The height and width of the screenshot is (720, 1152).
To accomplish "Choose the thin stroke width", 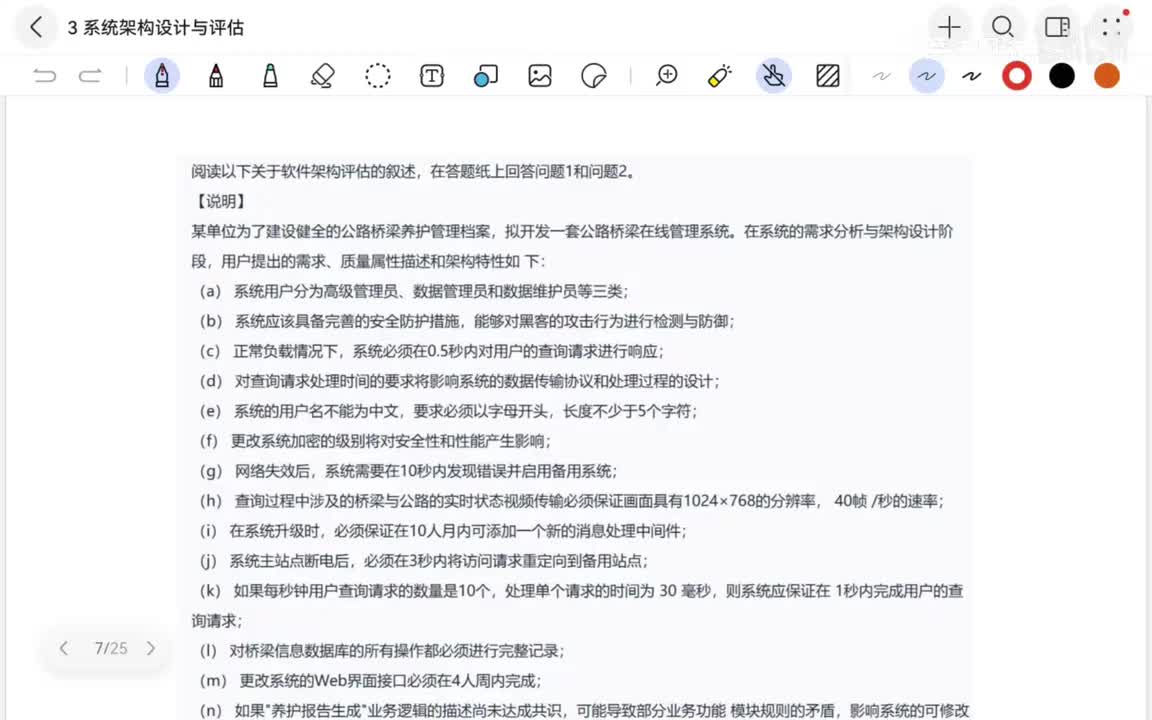I will pyautogui.click(x=882, y=76).
